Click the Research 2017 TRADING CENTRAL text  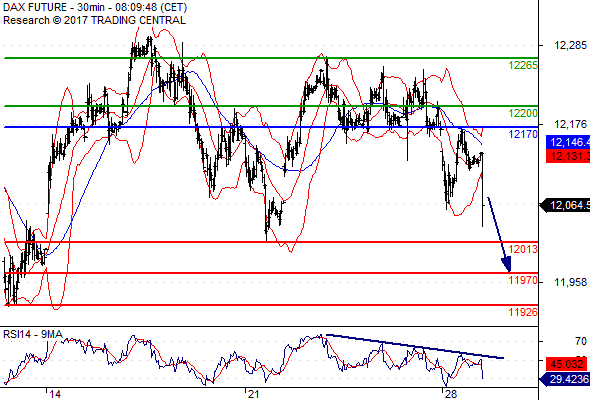coord(94,20)
